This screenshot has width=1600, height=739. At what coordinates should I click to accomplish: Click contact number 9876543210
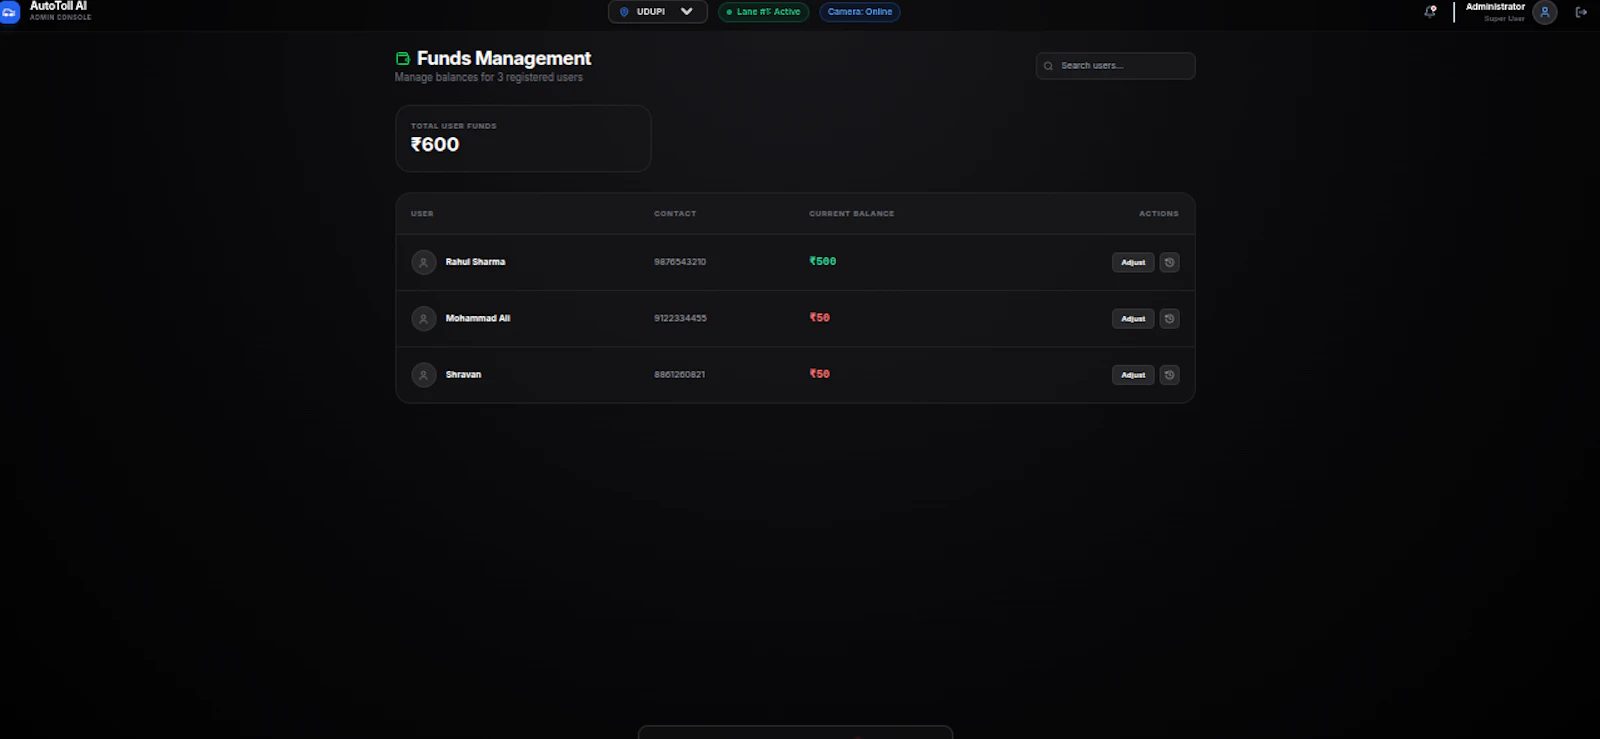pyautogui.click(x=680, y=262)
